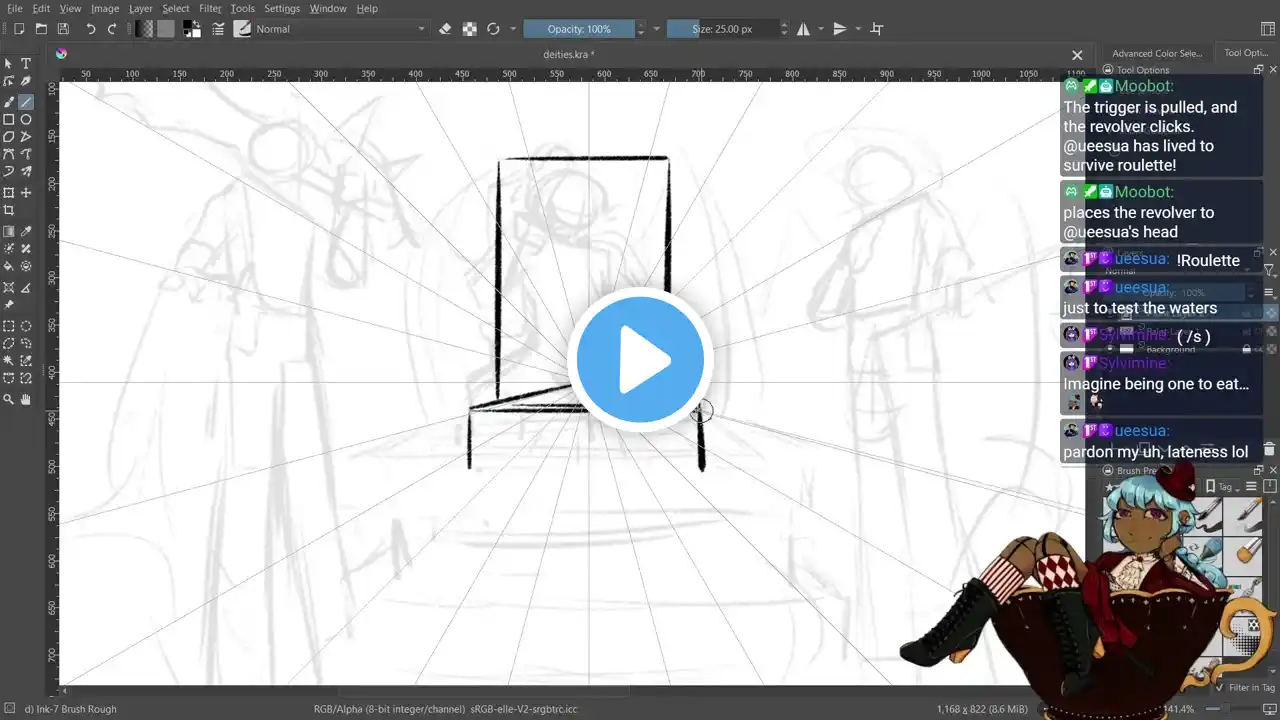The width and height of the screenshot is (1280, 720).
Task: Open the Normal blending mode dropdown
Action: click(x=340, y=29)
